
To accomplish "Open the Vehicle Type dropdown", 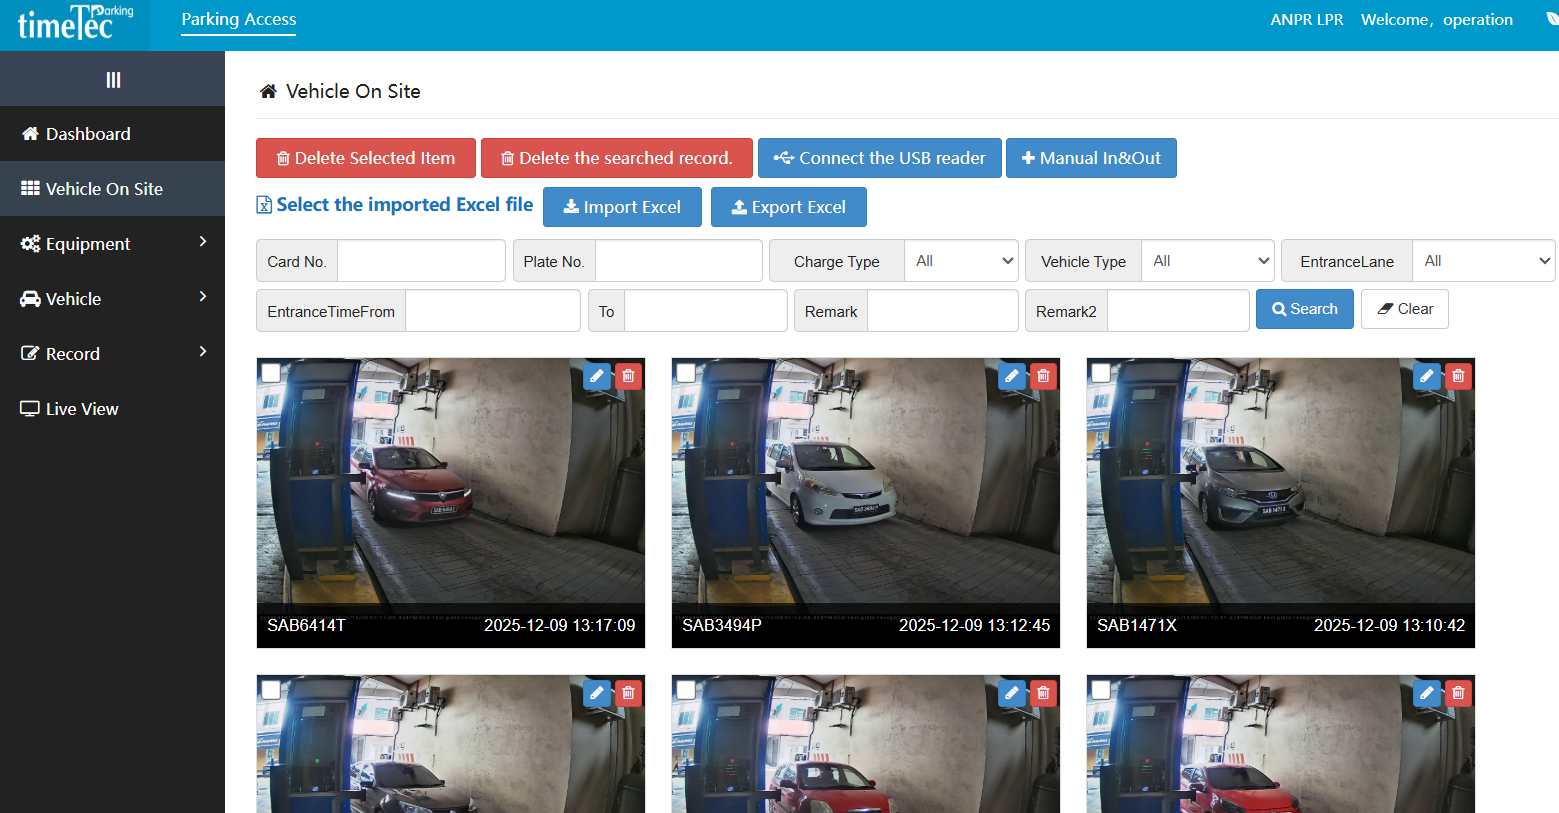I will tap(1208, 261).
